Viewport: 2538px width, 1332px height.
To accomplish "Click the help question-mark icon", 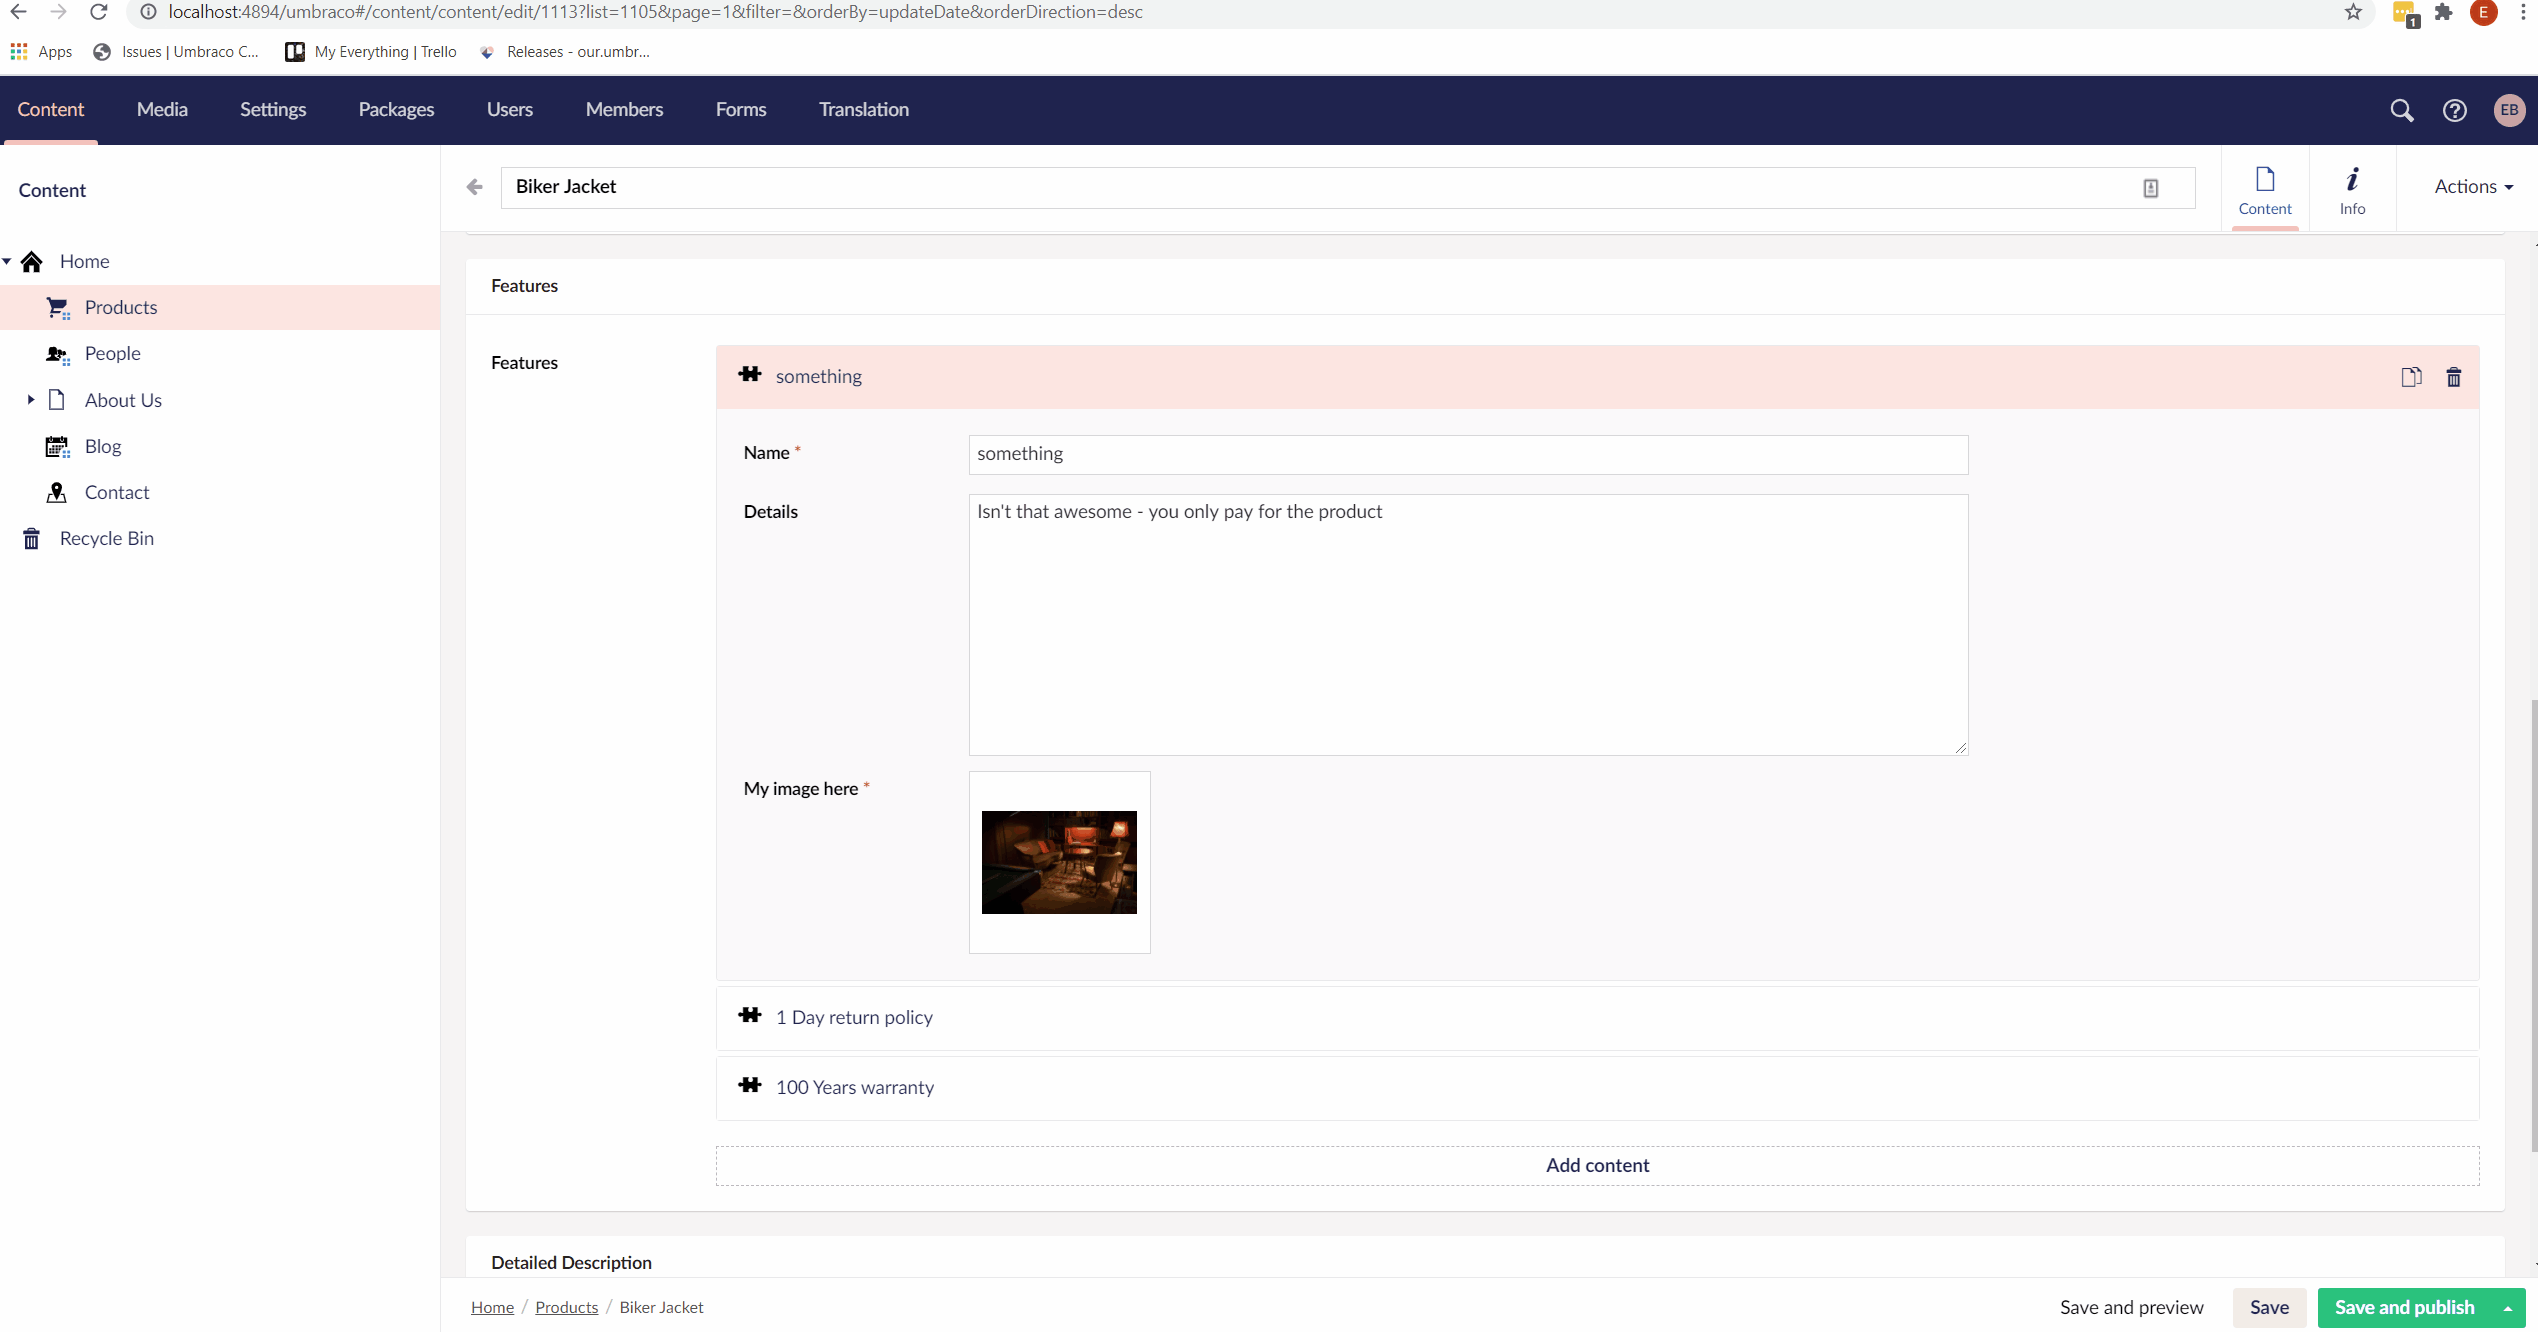I will 2455,110.
